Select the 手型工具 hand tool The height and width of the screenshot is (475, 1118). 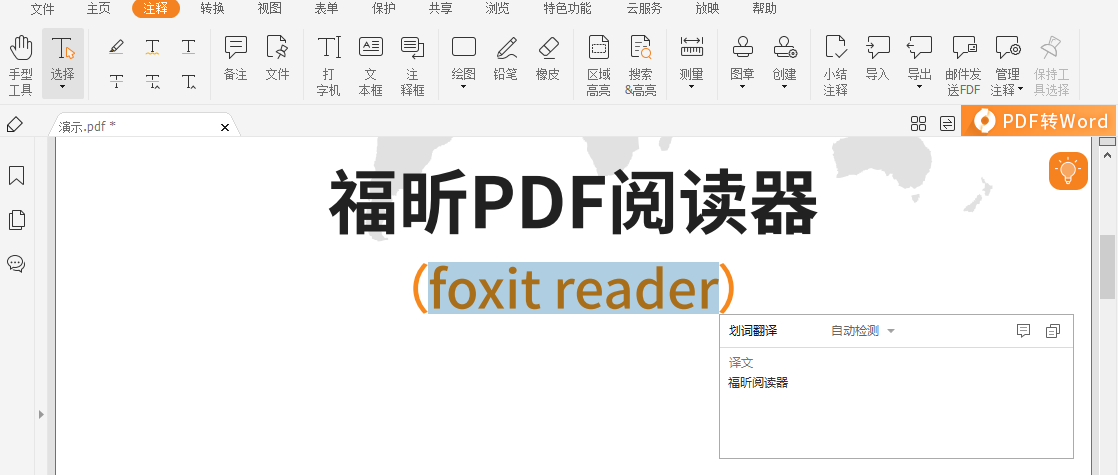tap(21, 65)
